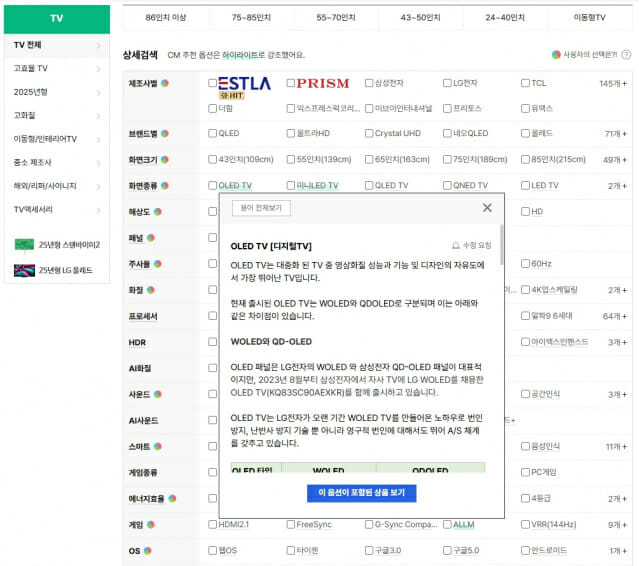Click the colored dot next to 게임
Viewport: 639px width, 566px height.
(x=151, y=524)
